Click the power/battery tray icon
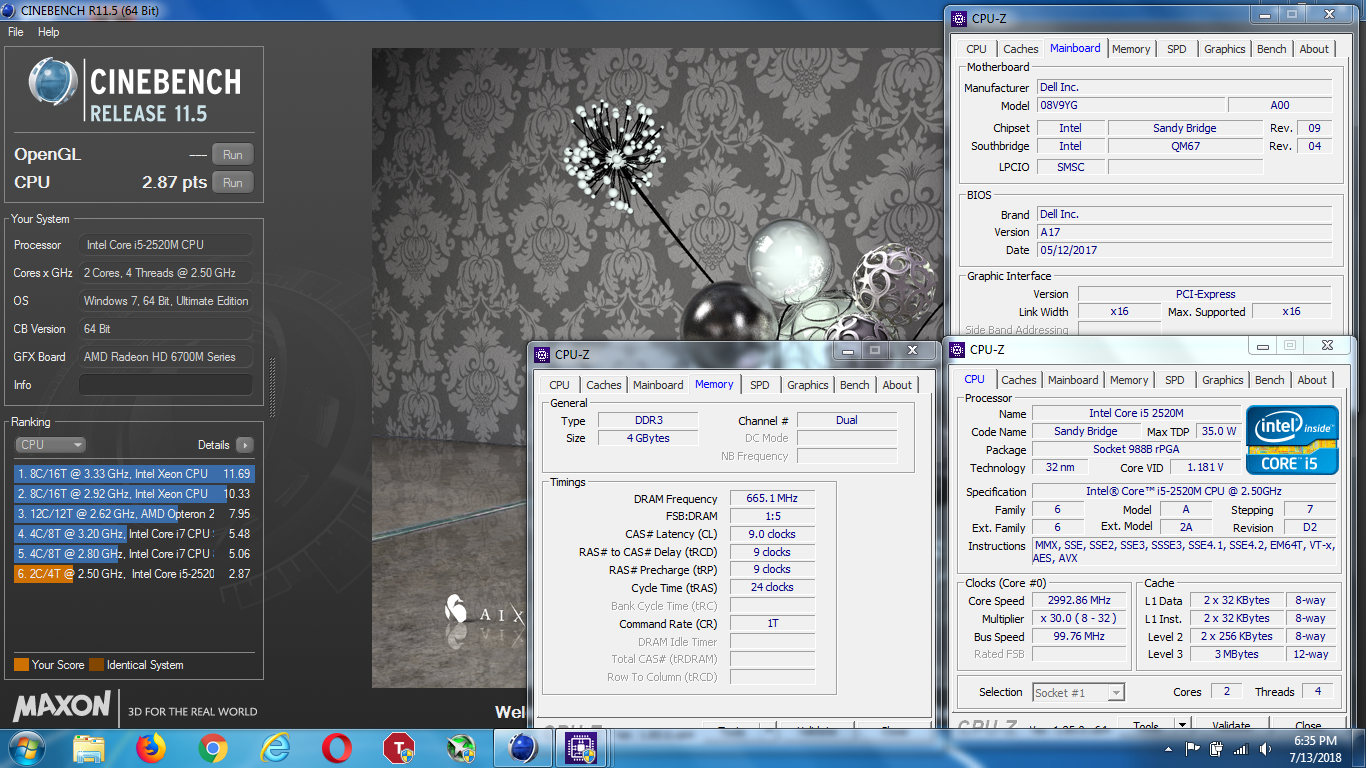Viewport: 1366px width, 768px height. point(1216,748)
